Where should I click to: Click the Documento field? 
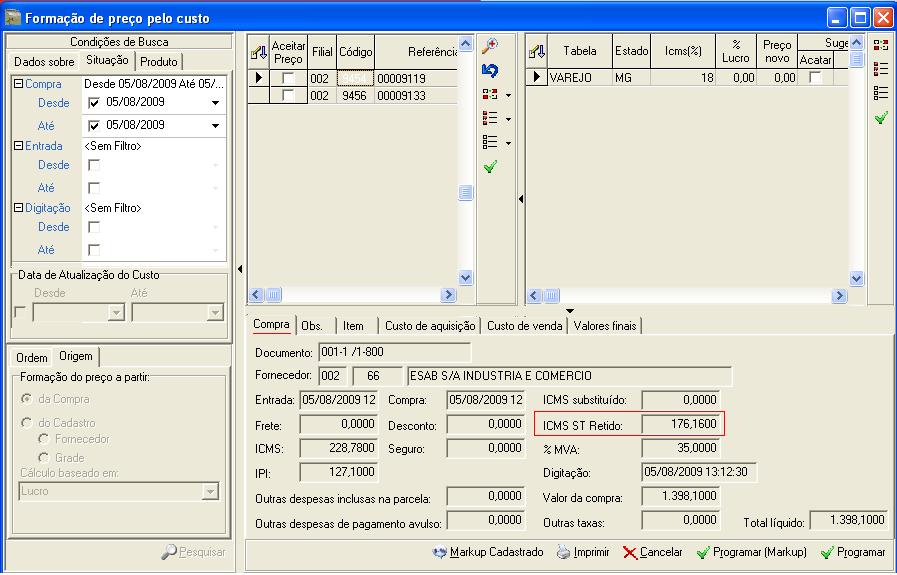pyautogui.click(x=394, y=352)
